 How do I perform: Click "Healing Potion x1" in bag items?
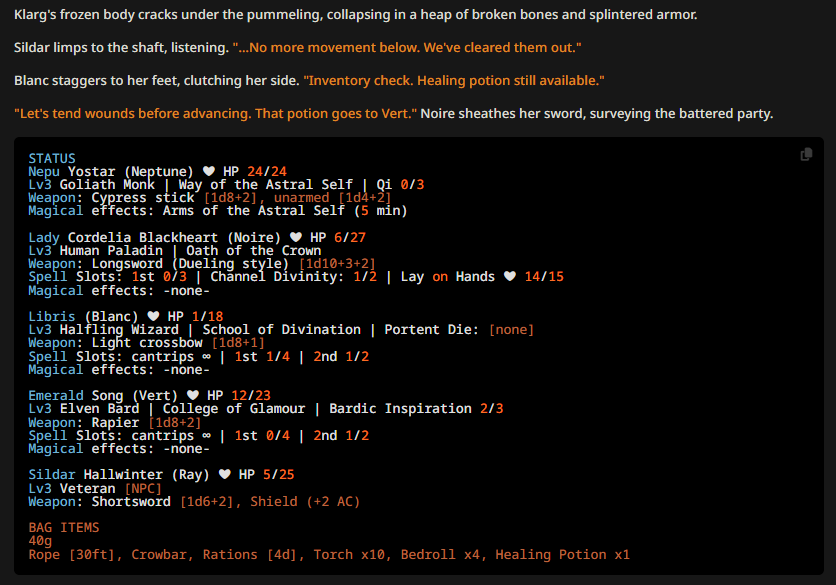pos(562,555)
